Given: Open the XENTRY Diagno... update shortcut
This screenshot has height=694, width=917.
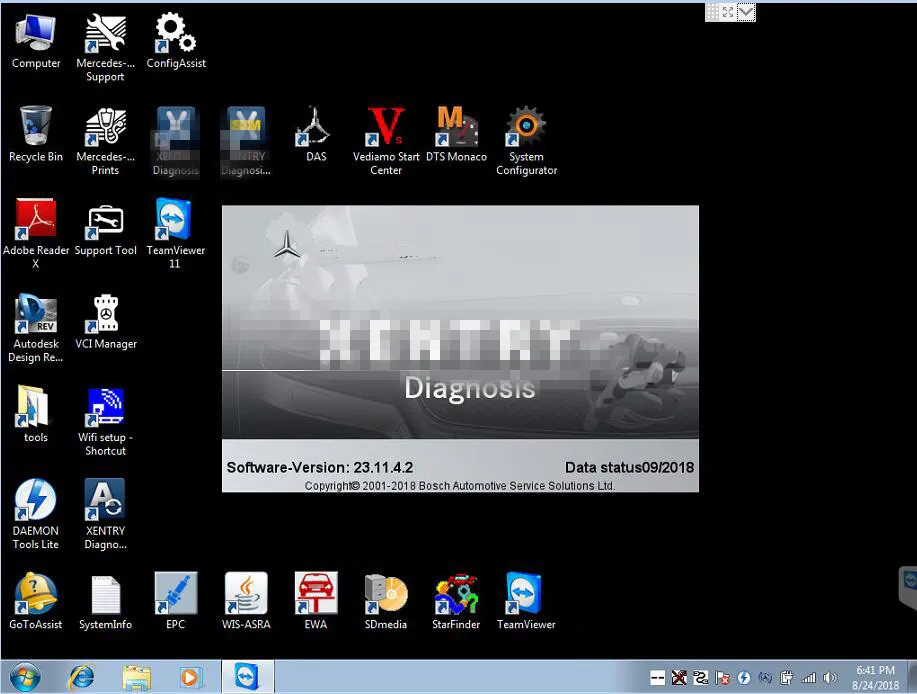Looking at the screenshot, I should click(x=105, y=515).
